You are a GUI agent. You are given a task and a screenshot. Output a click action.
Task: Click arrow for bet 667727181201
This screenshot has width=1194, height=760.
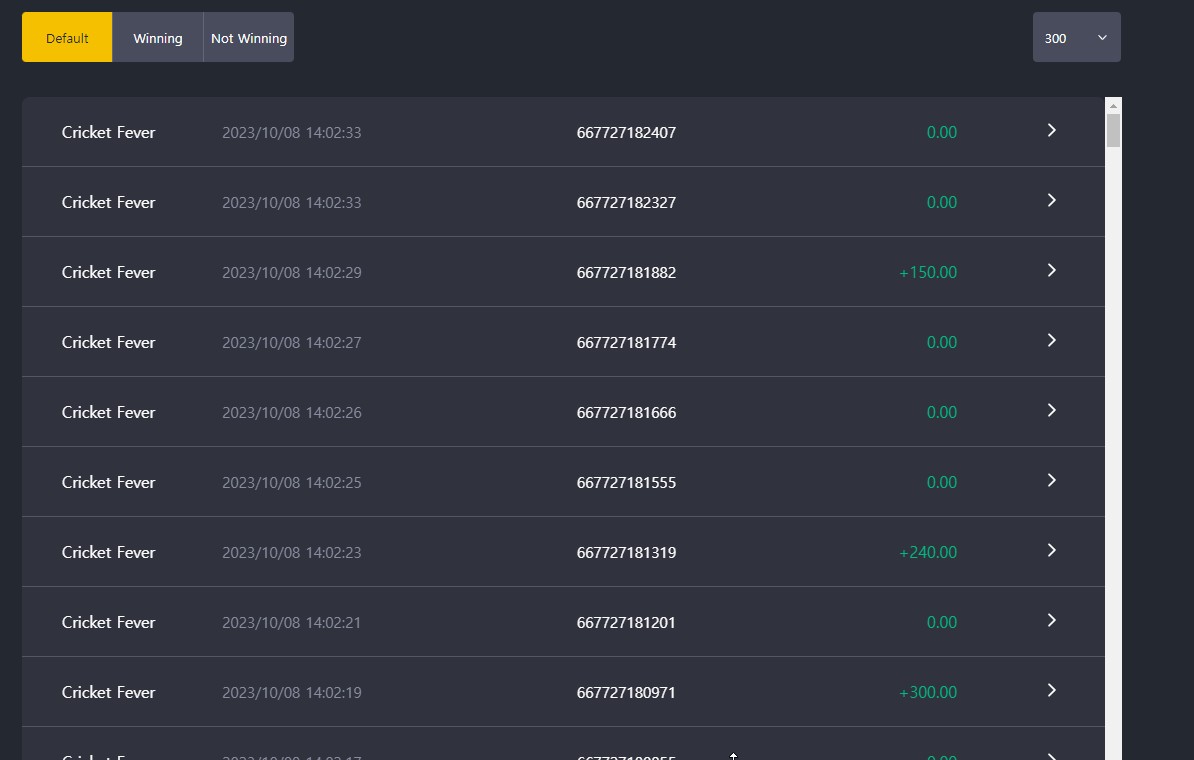coord(1052,621)
